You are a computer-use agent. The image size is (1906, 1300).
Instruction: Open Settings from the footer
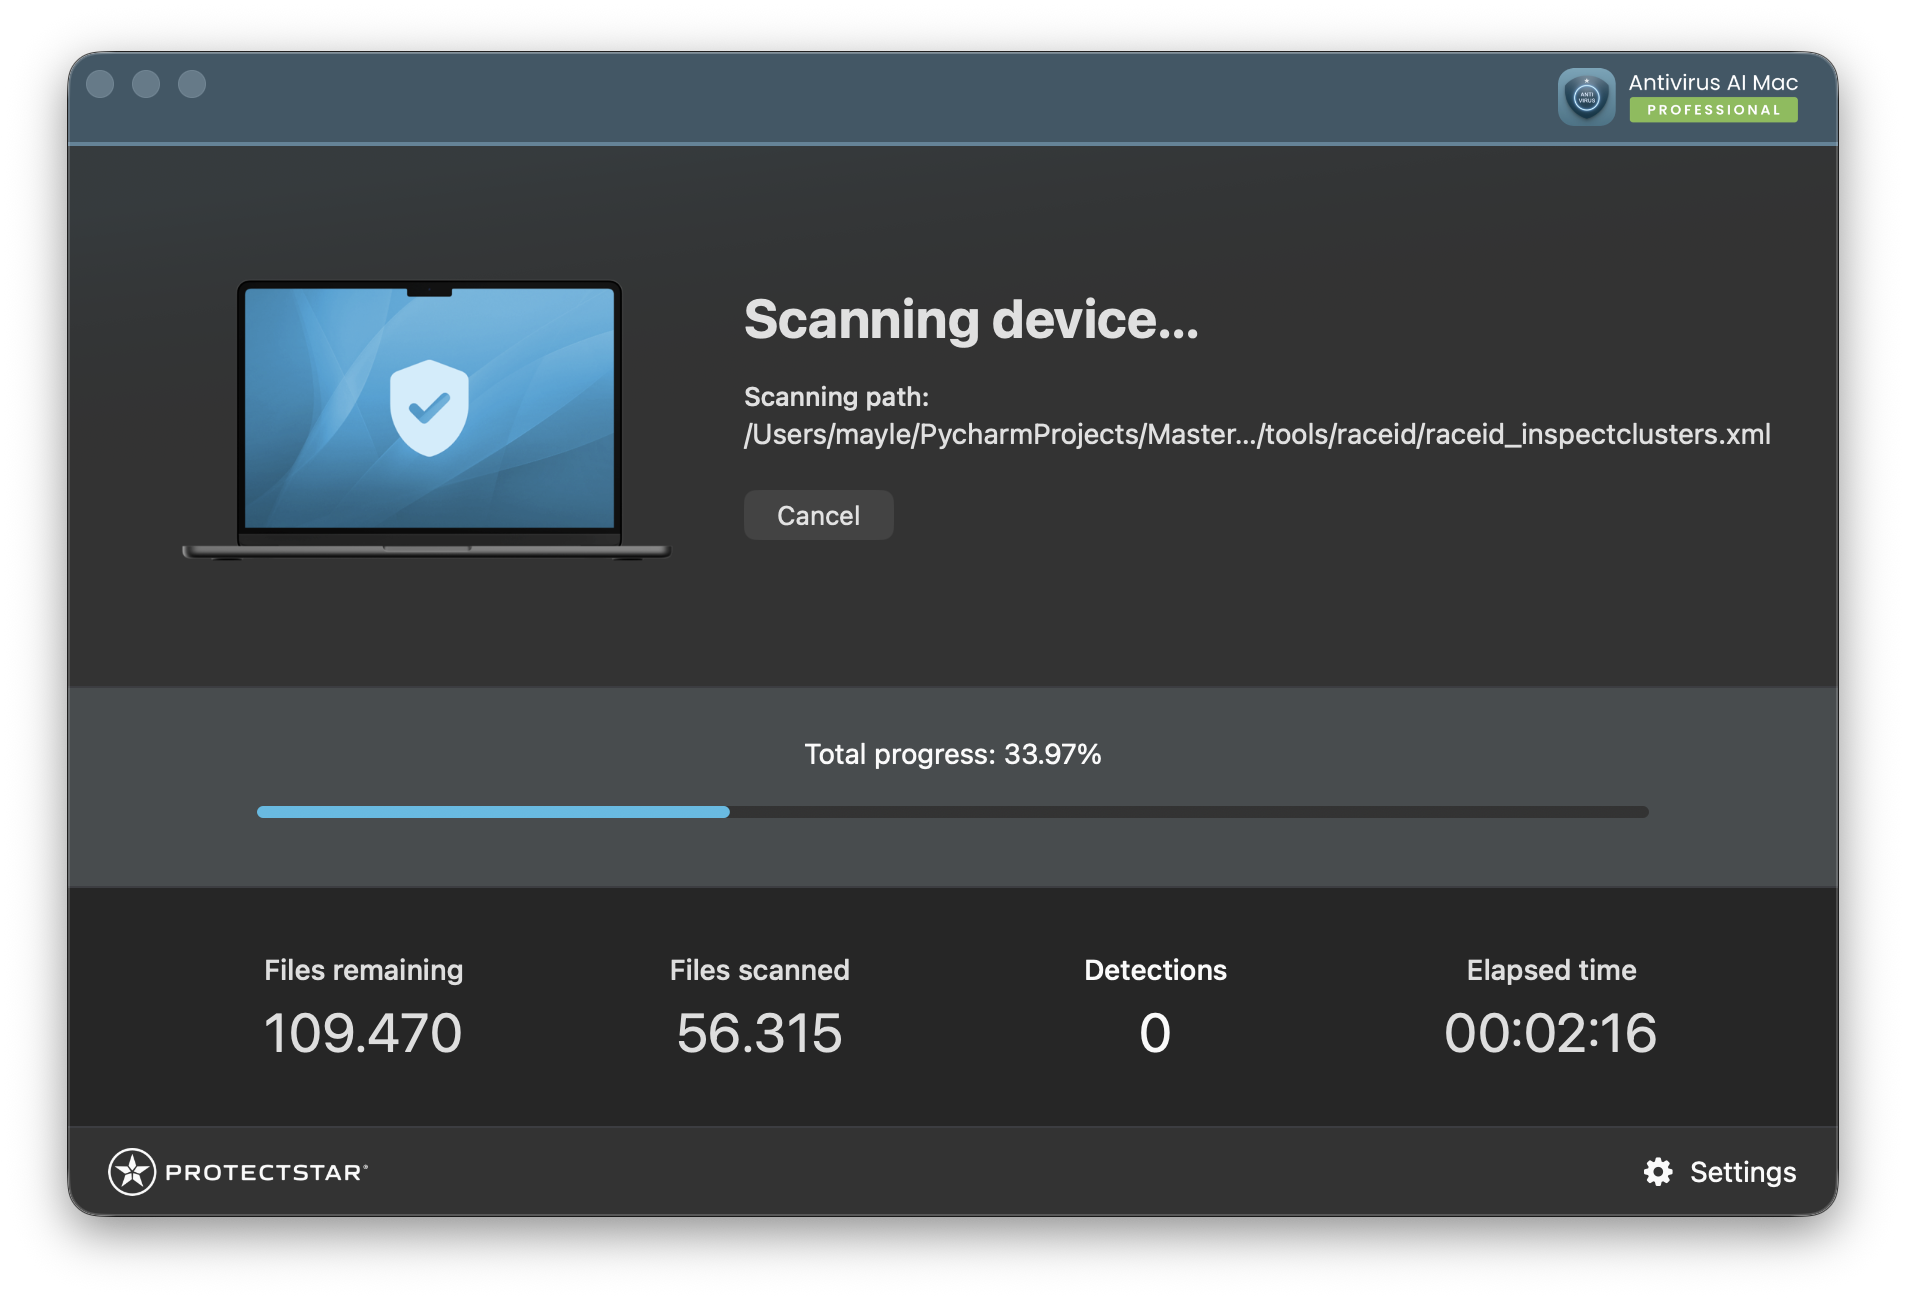coord(1742,1171)
